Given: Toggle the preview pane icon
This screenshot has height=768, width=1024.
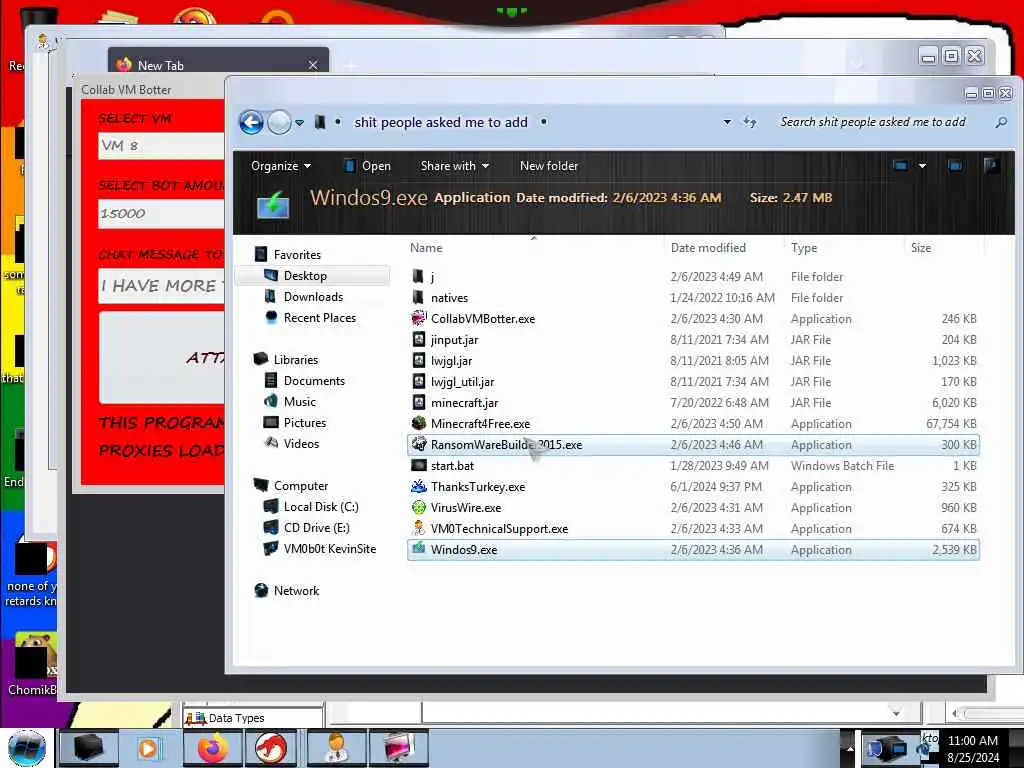Looking at the screenshot, I should pyautogui.click(x=955, y=166).
